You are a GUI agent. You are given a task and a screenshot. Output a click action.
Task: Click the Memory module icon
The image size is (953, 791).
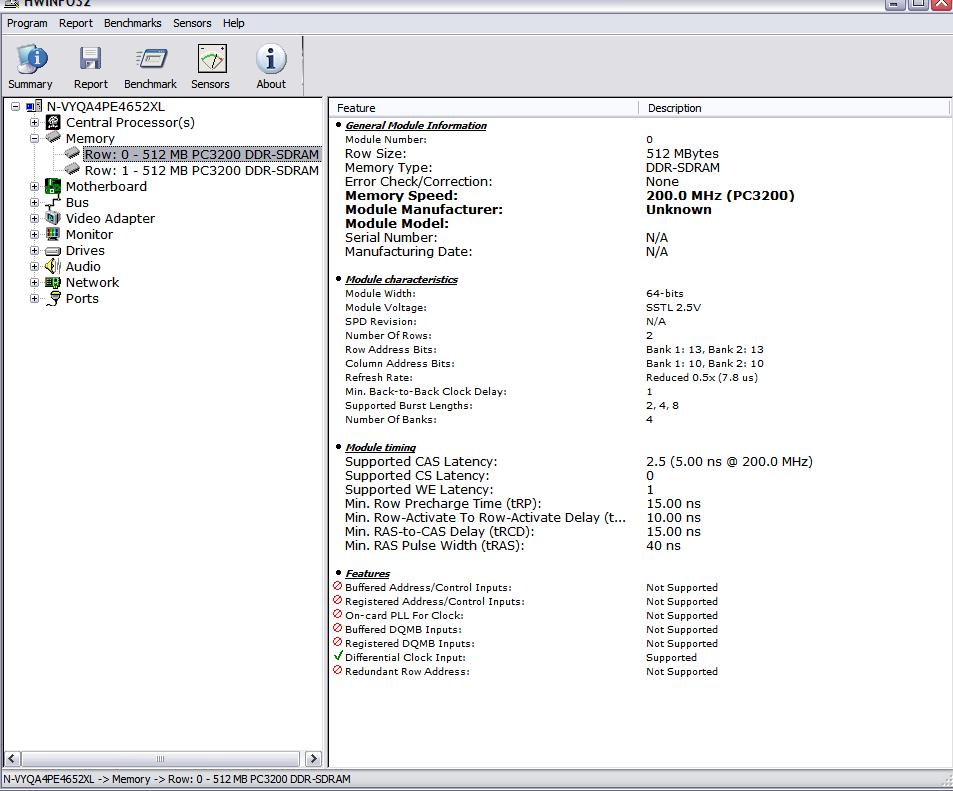(53, 137)
